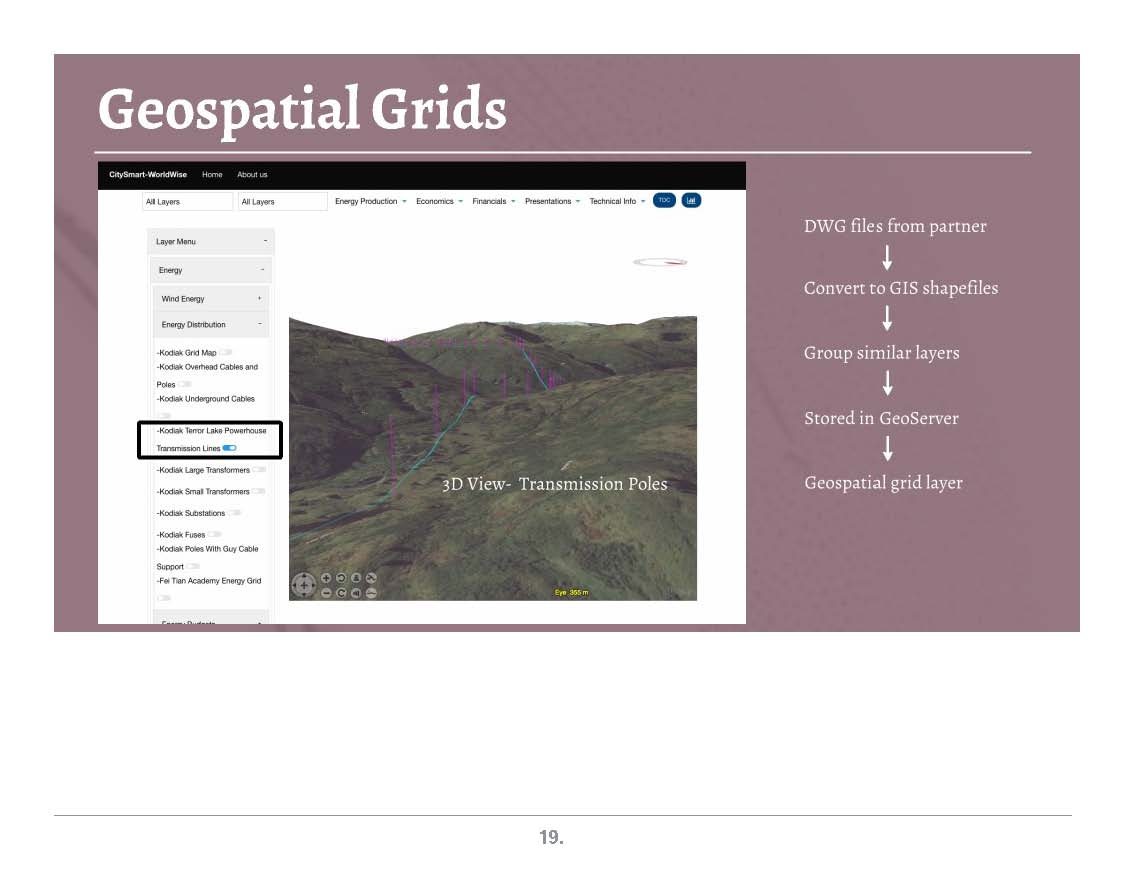This screenshot has width=1133, height=876.
Task: Open the Energy Production dropdown
Action: point(370,201)
